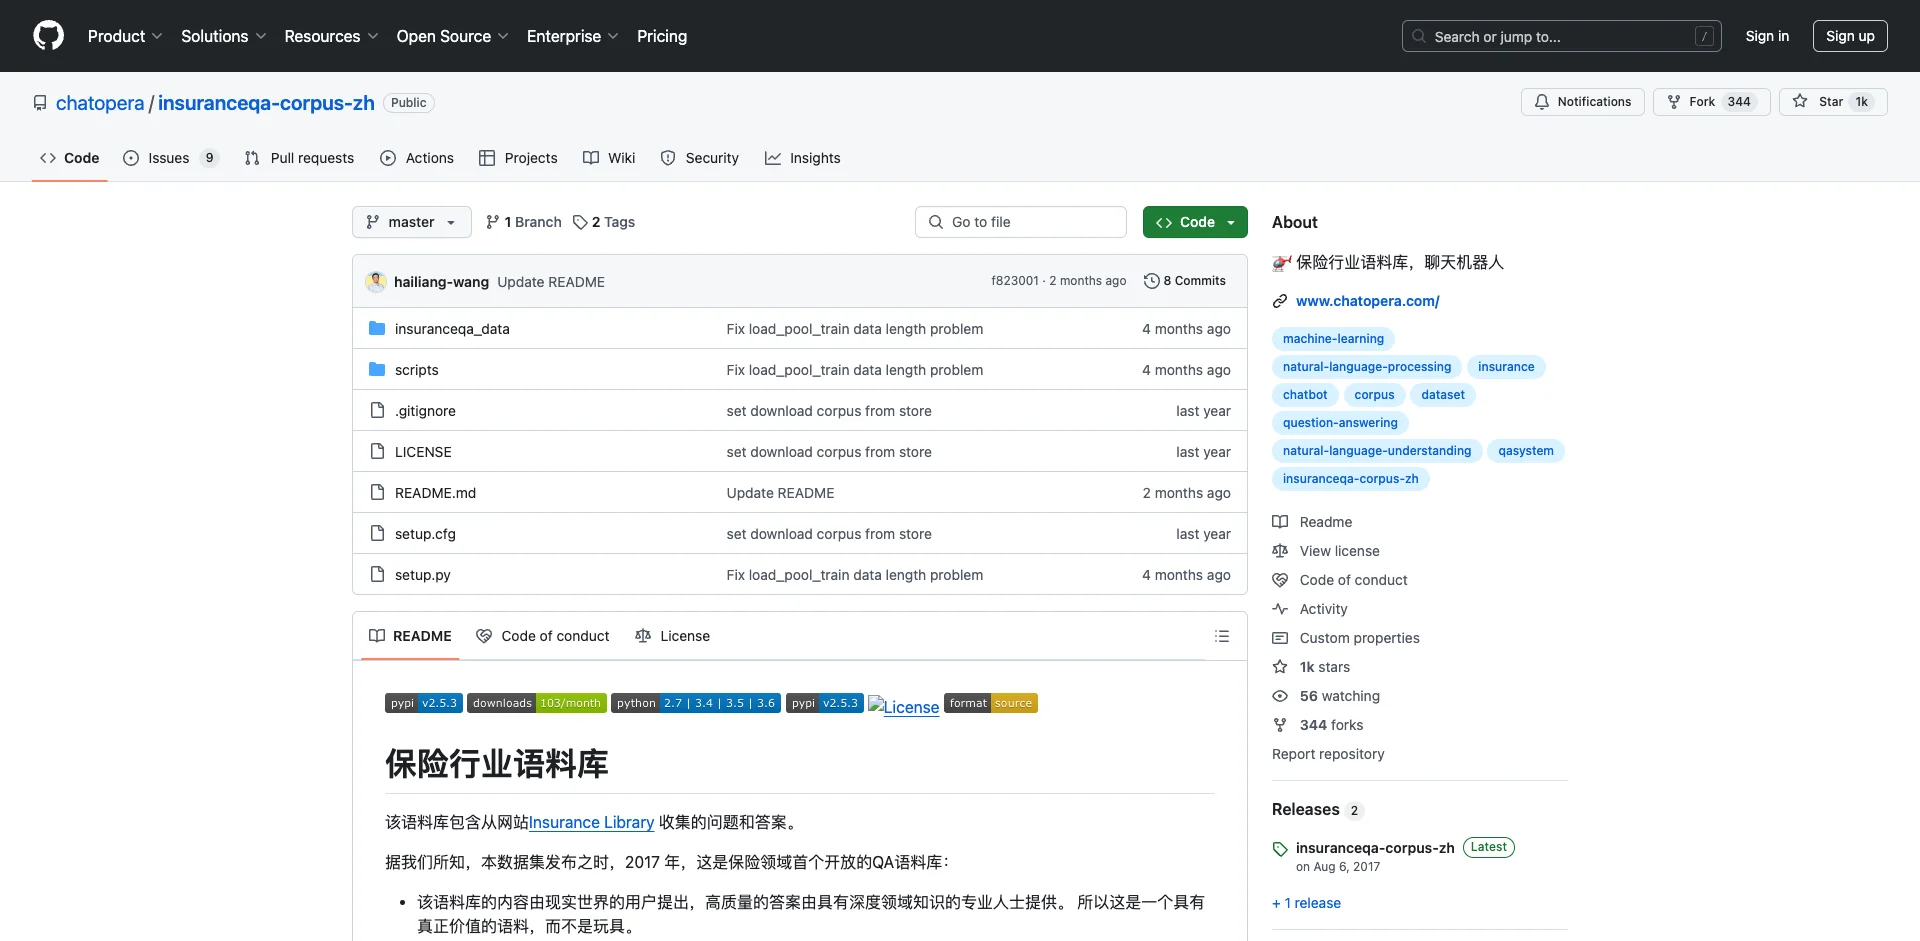Open the License badge link
Screen dimensions: 1920x941
click(904, 706)
